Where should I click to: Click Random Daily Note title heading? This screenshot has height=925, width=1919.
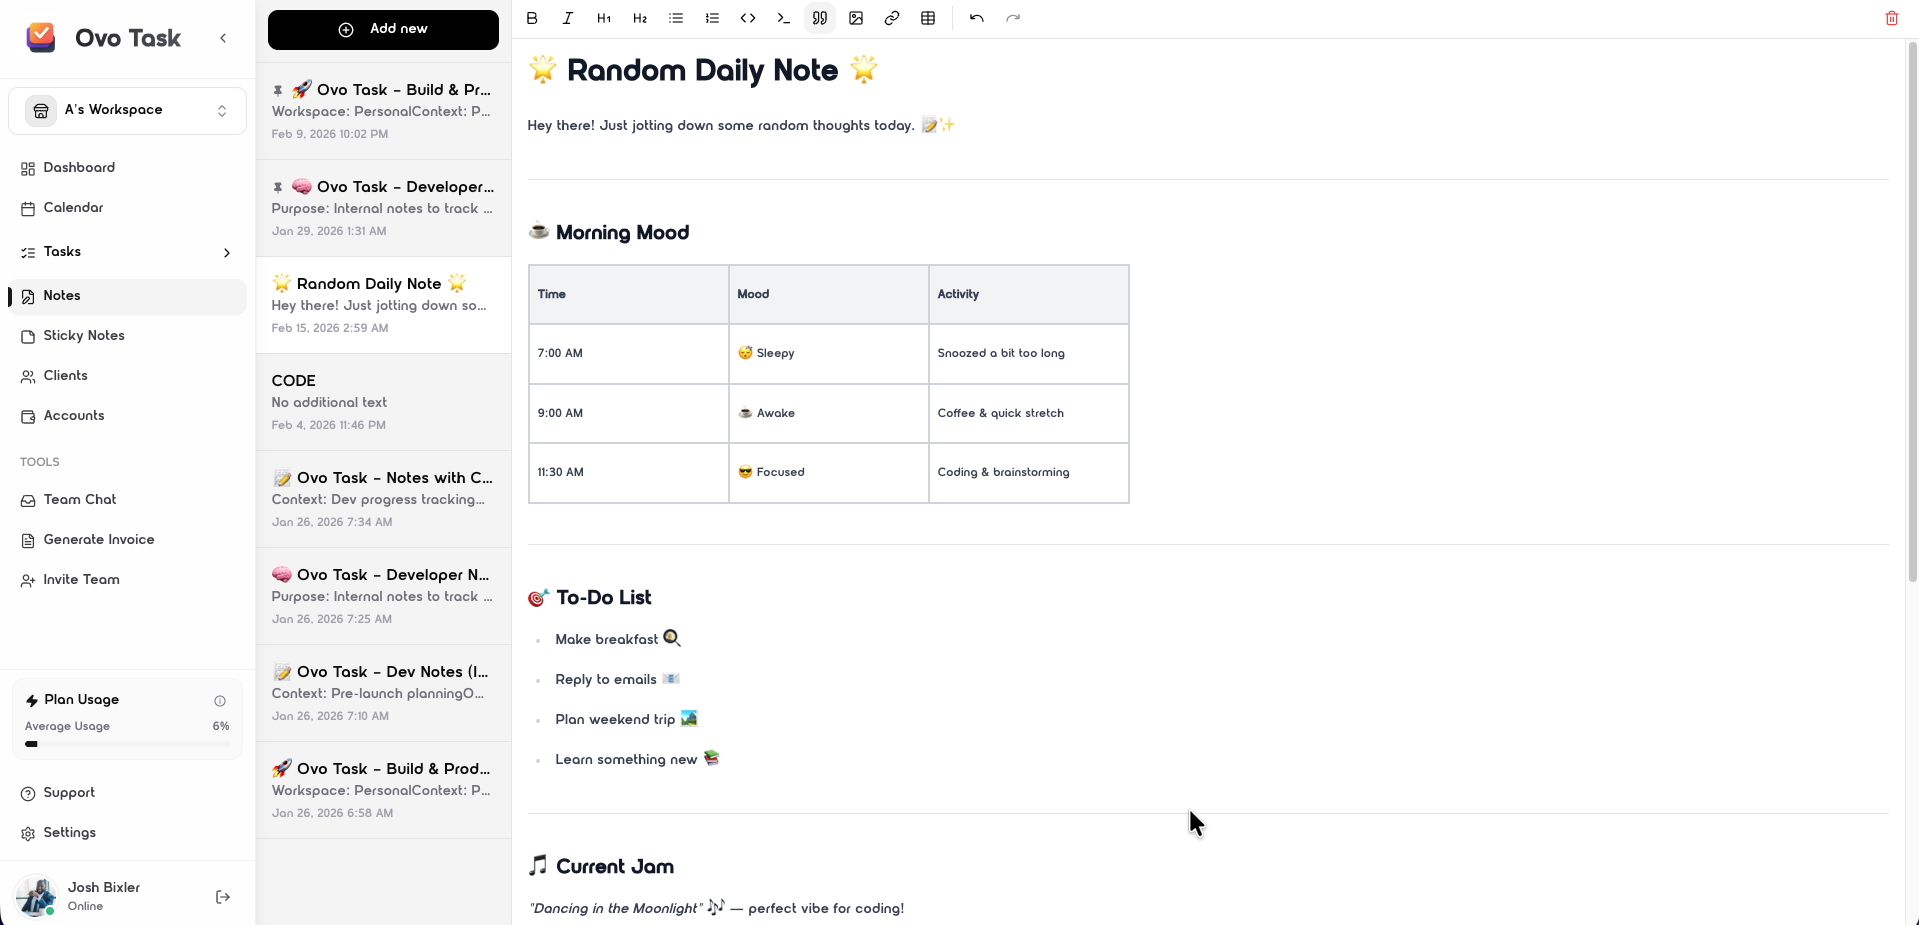(x=702, y=70)
